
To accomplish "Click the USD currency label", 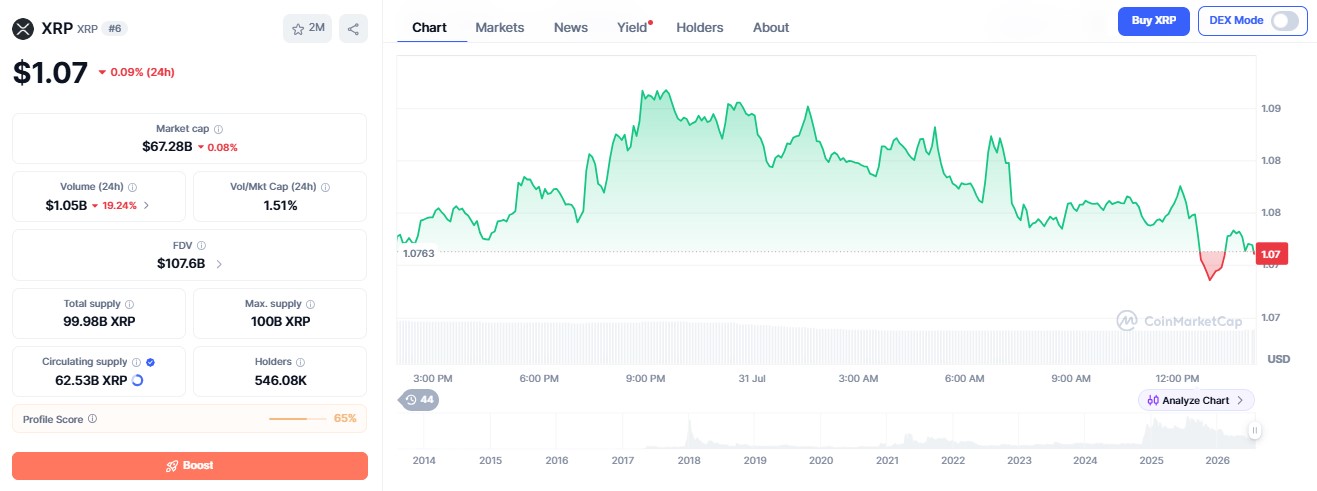I will (x=1278, y=358).
